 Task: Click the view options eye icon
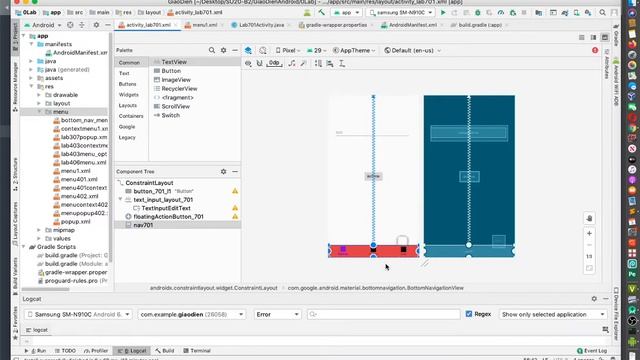pos(248,63)
